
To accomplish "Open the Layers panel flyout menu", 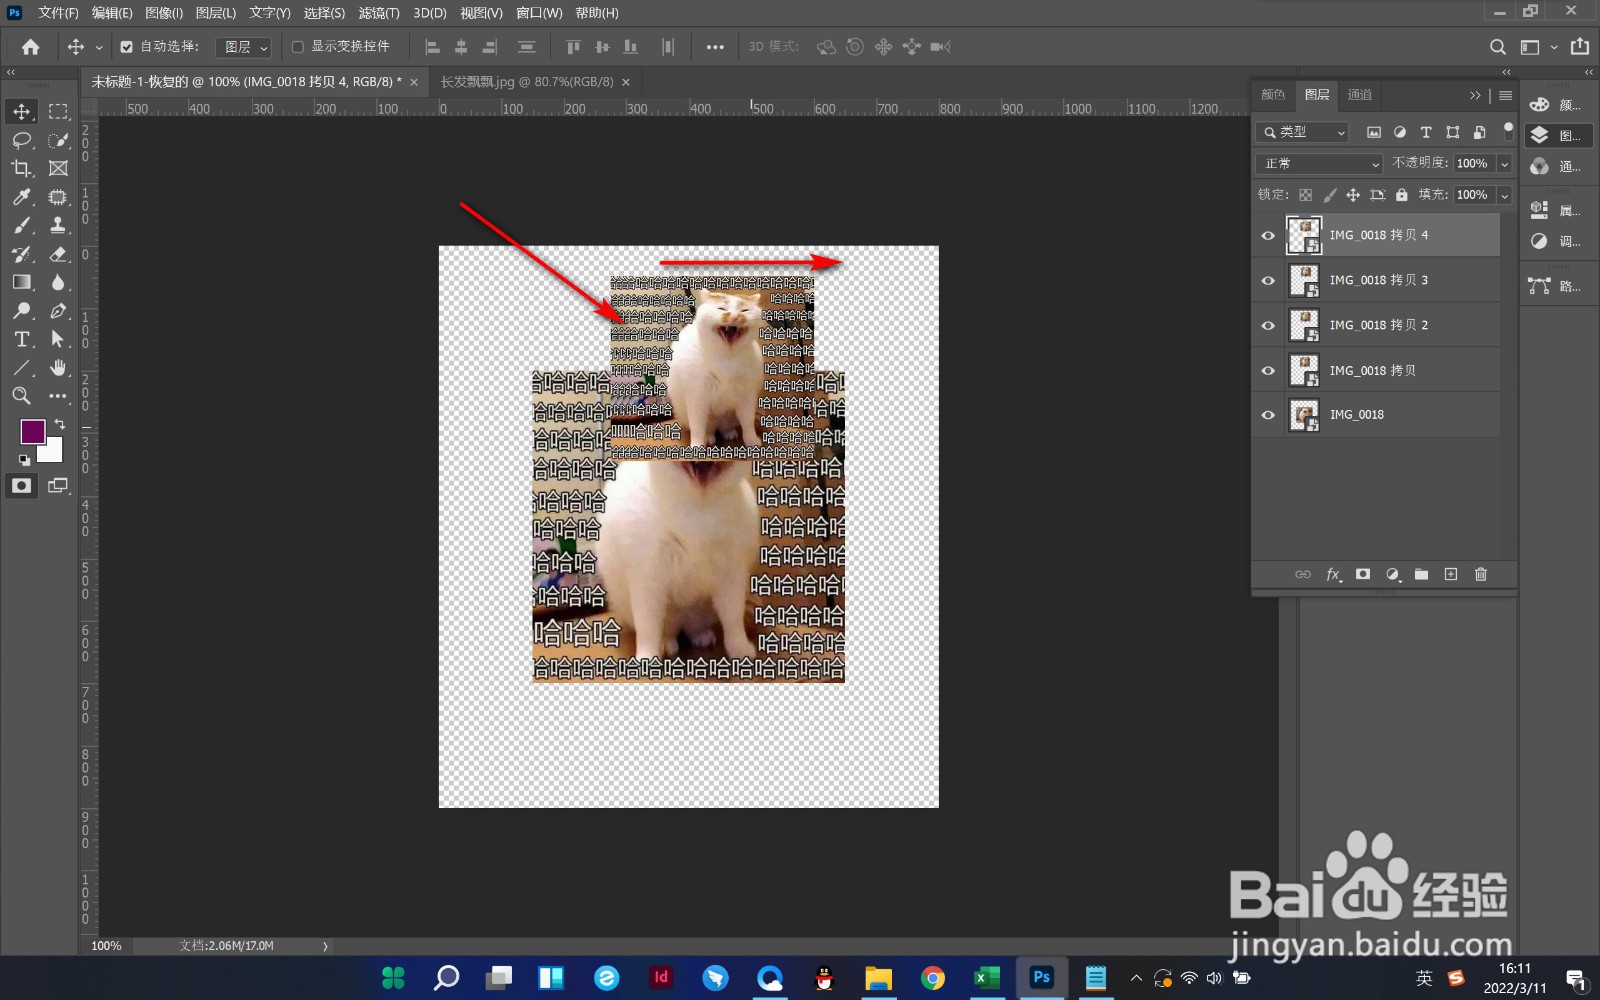I will coord(1505,95).
